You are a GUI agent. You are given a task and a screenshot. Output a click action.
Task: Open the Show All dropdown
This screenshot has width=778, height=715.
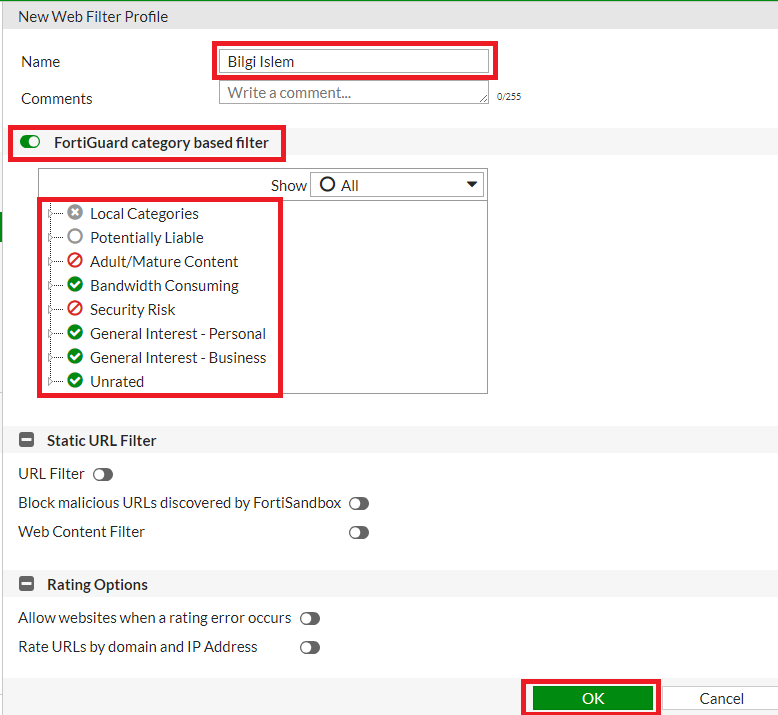click(x=397, y=185)
